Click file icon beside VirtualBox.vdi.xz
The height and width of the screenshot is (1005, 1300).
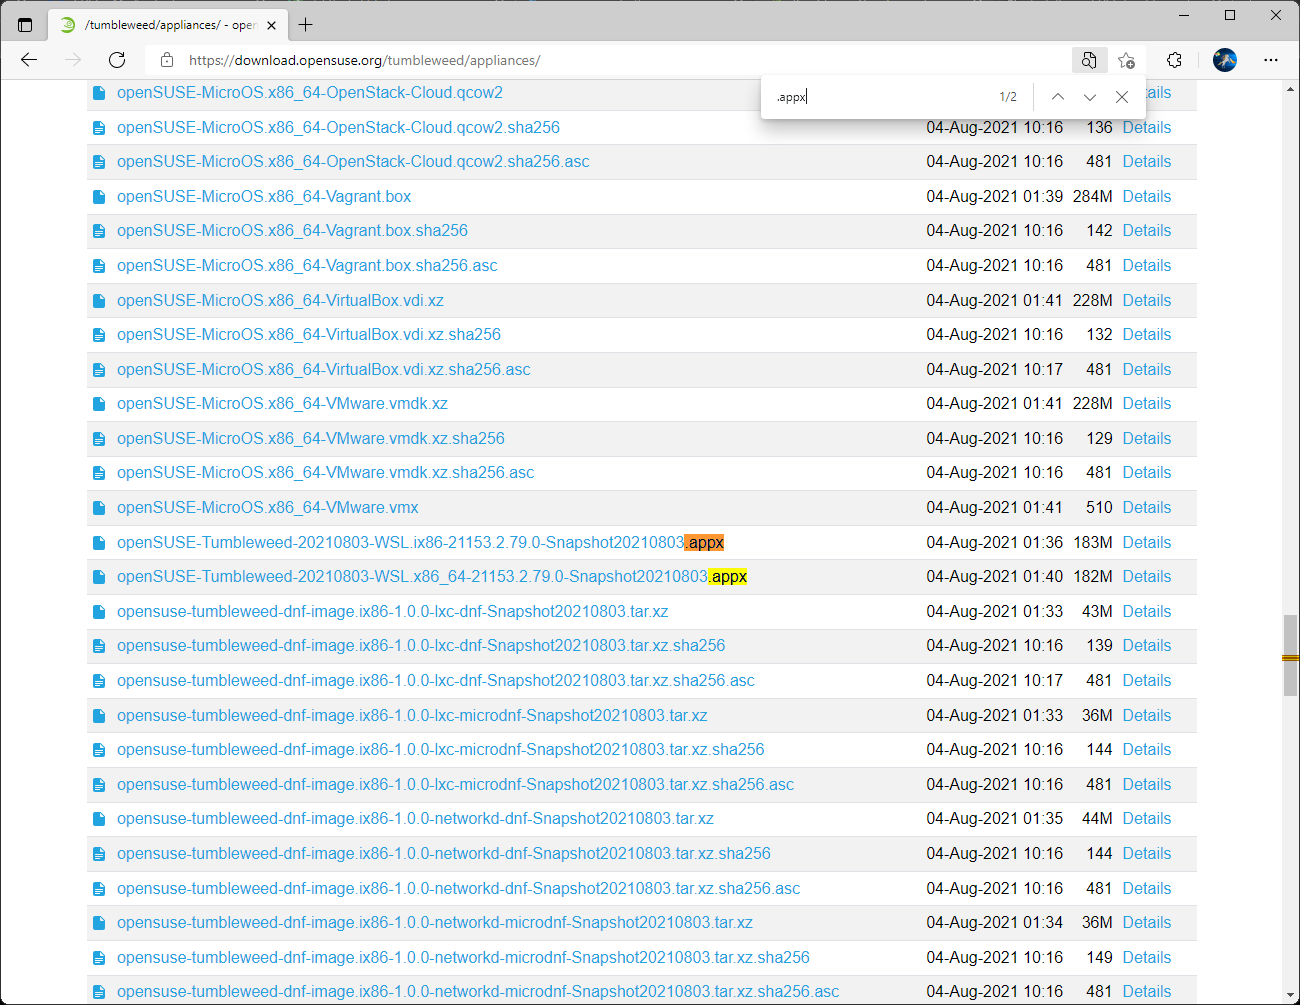(x=99, y=301)
